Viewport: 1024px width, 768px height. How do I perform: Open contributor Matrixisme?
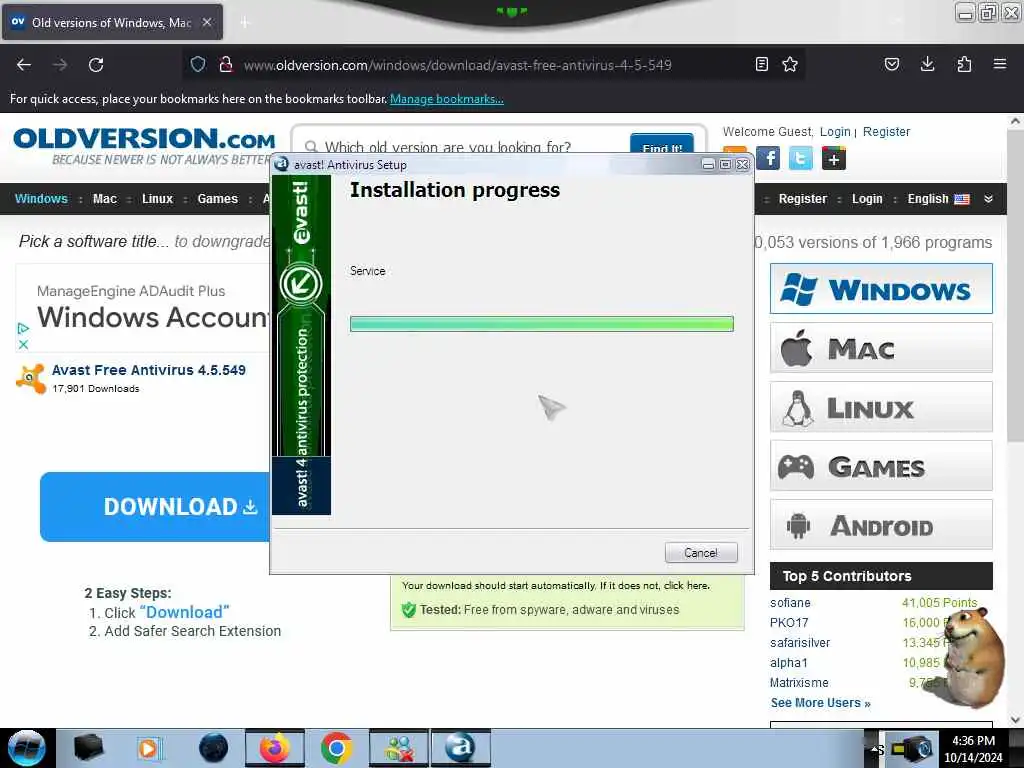point(799,682)
